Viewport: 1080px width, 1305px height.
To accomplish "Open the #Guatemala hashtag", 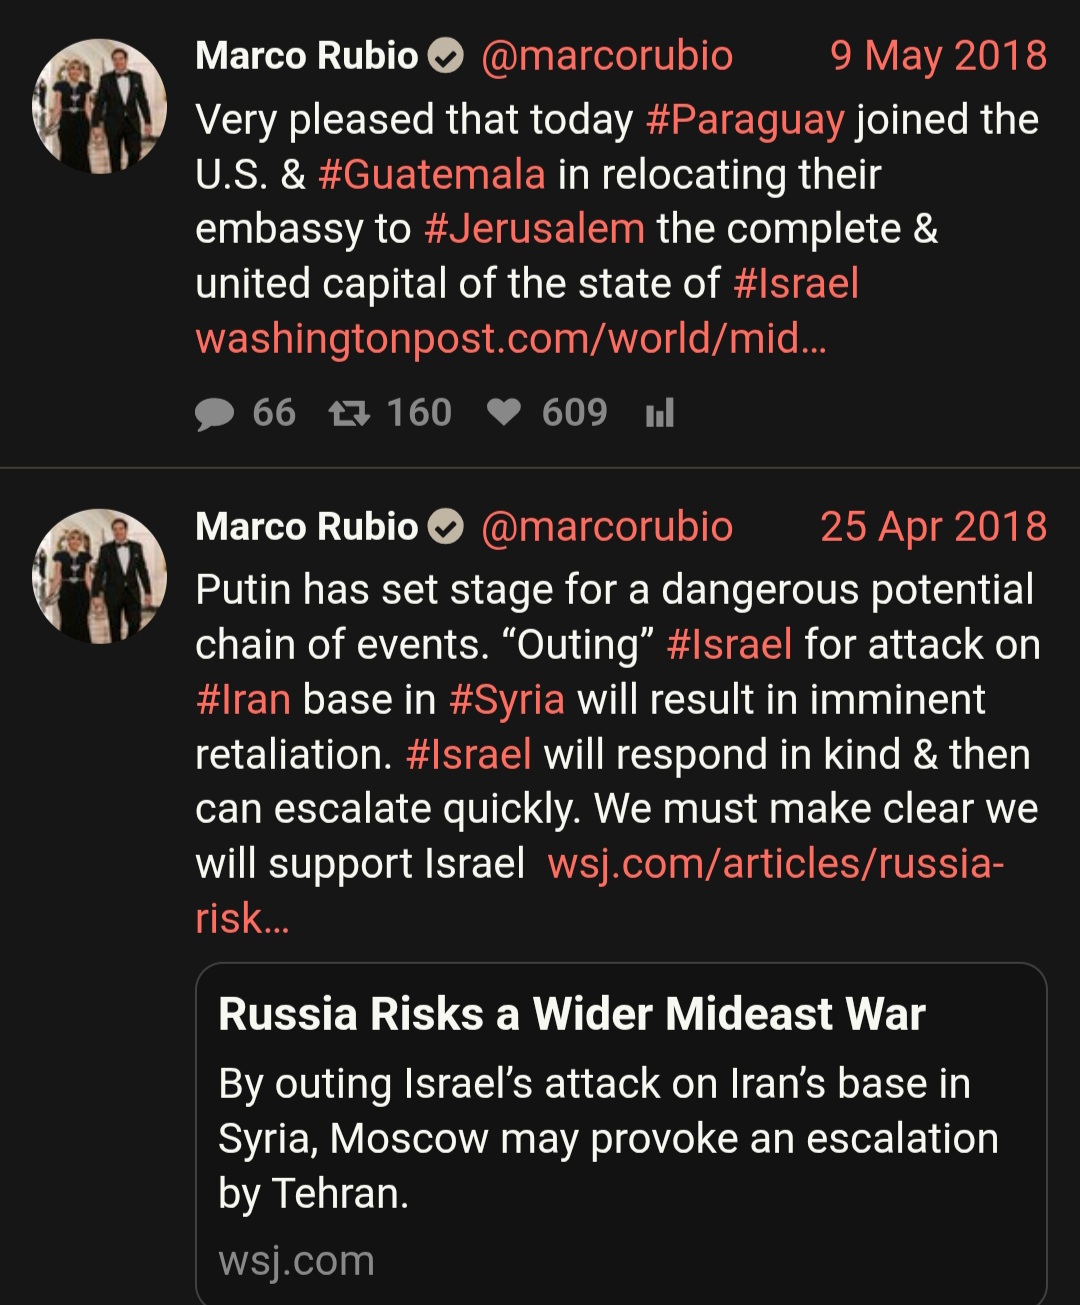I will [x=432, y=174].
